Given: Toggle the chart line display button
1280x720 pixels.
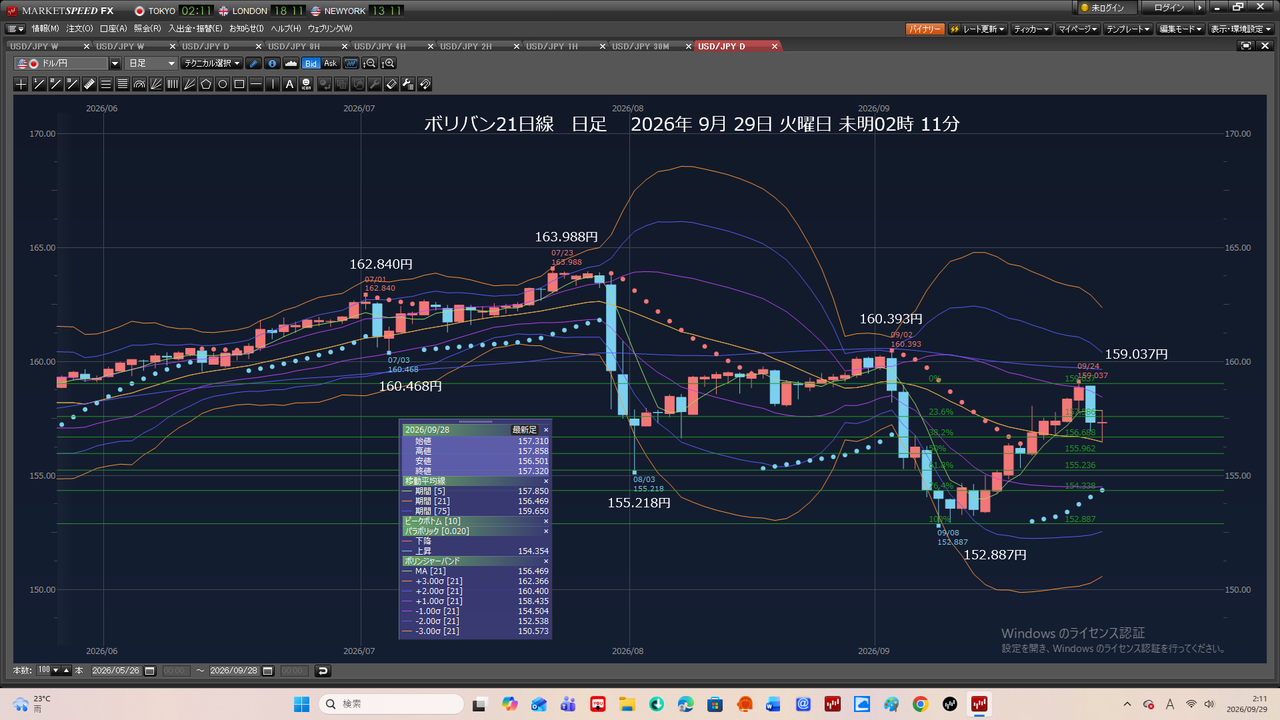Looking at the screenshot, I should pyautogui.click(x=350, y=63).
